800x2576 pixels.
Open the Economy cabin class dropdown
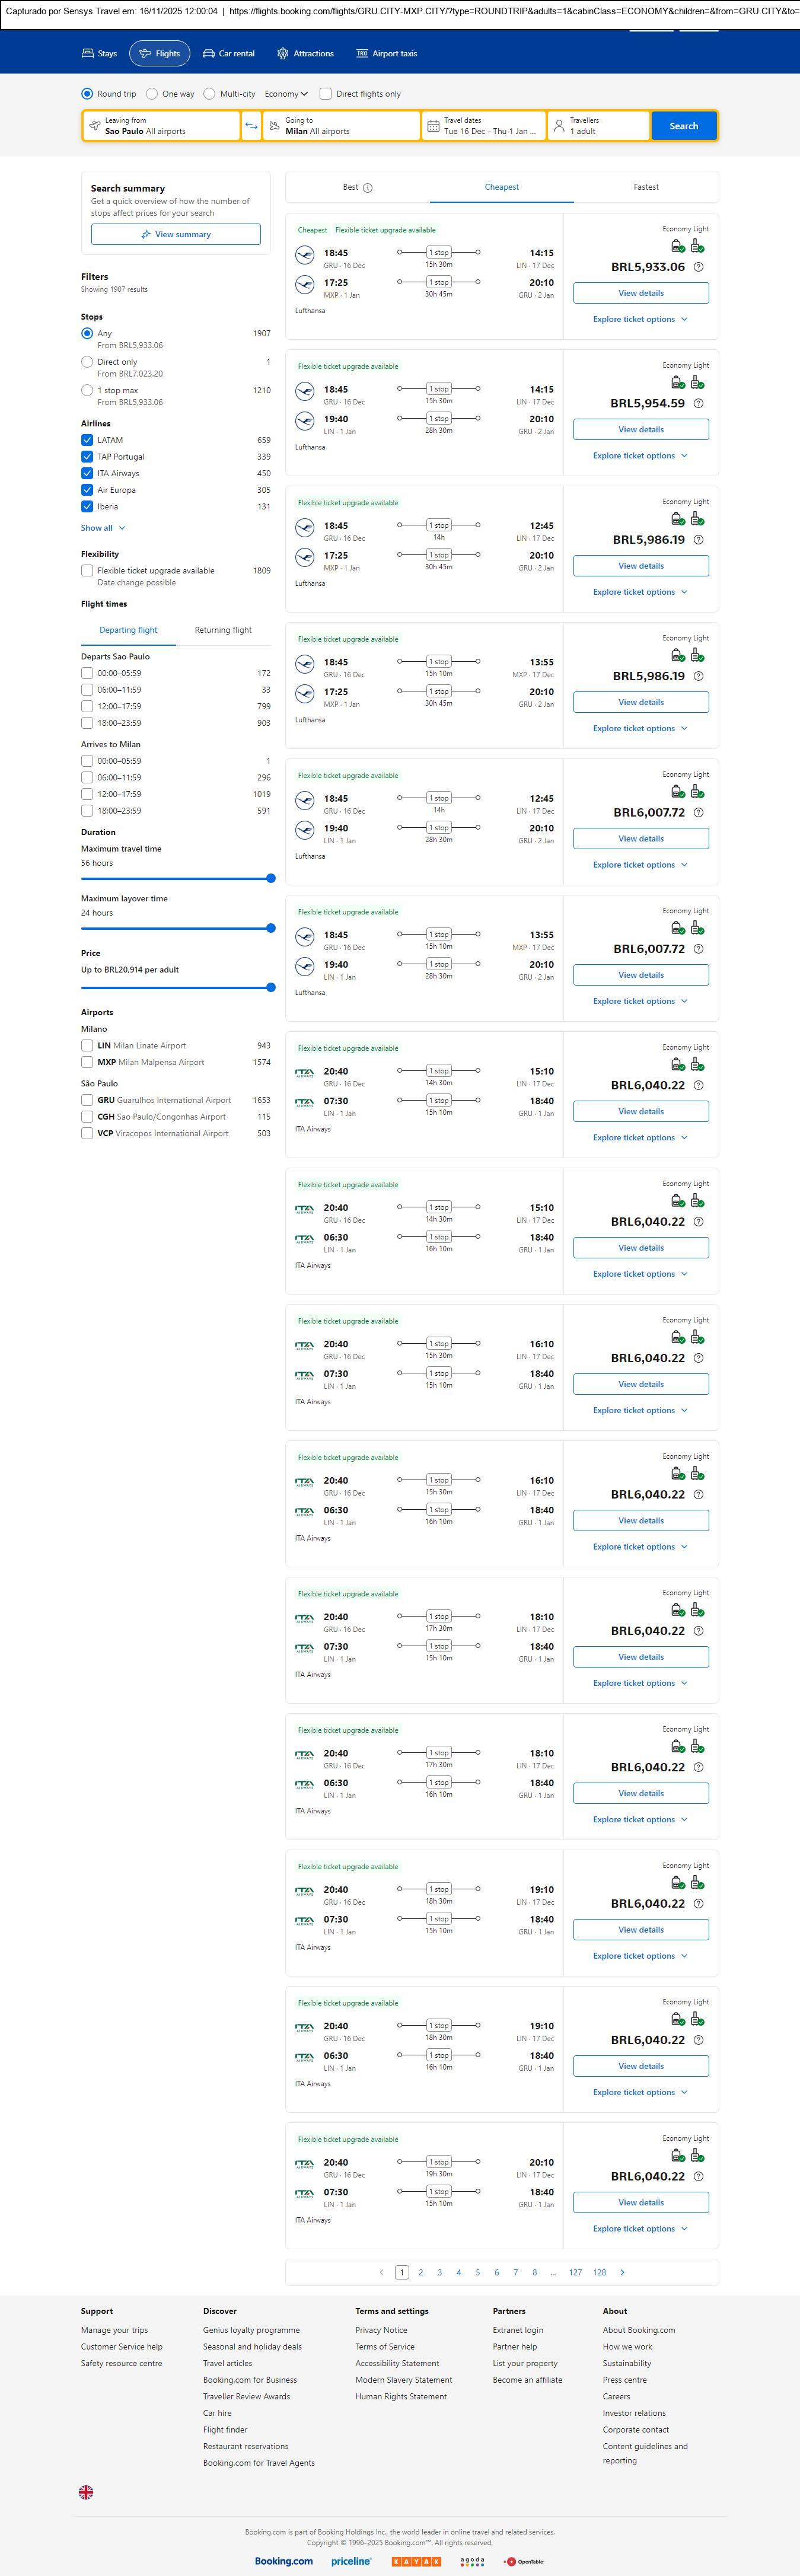[x=286, y=94]
